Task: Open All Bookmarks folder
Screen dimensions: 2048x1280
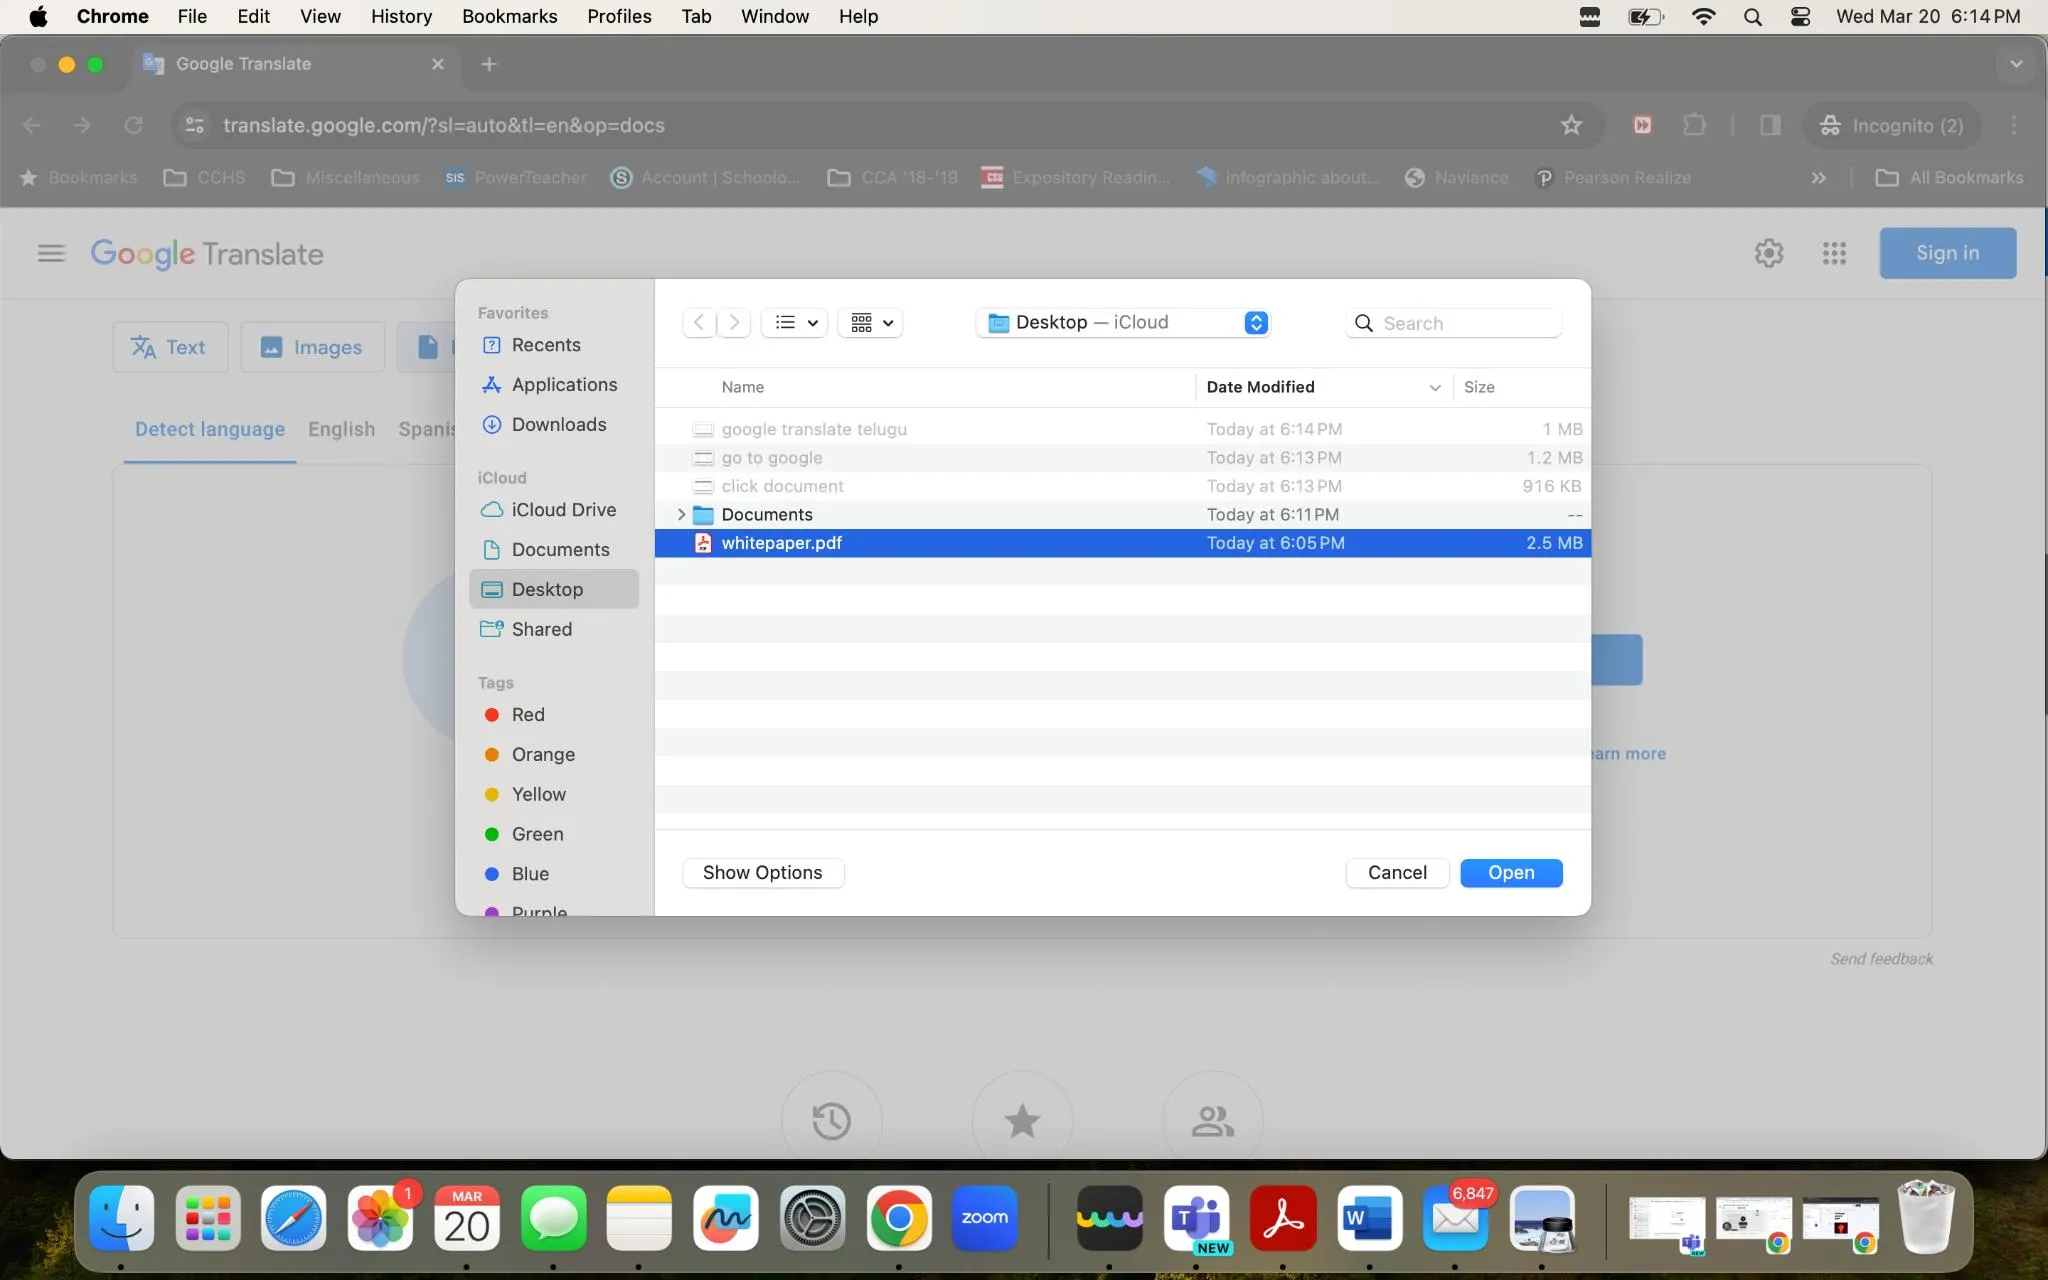Action: point(1949,177)
